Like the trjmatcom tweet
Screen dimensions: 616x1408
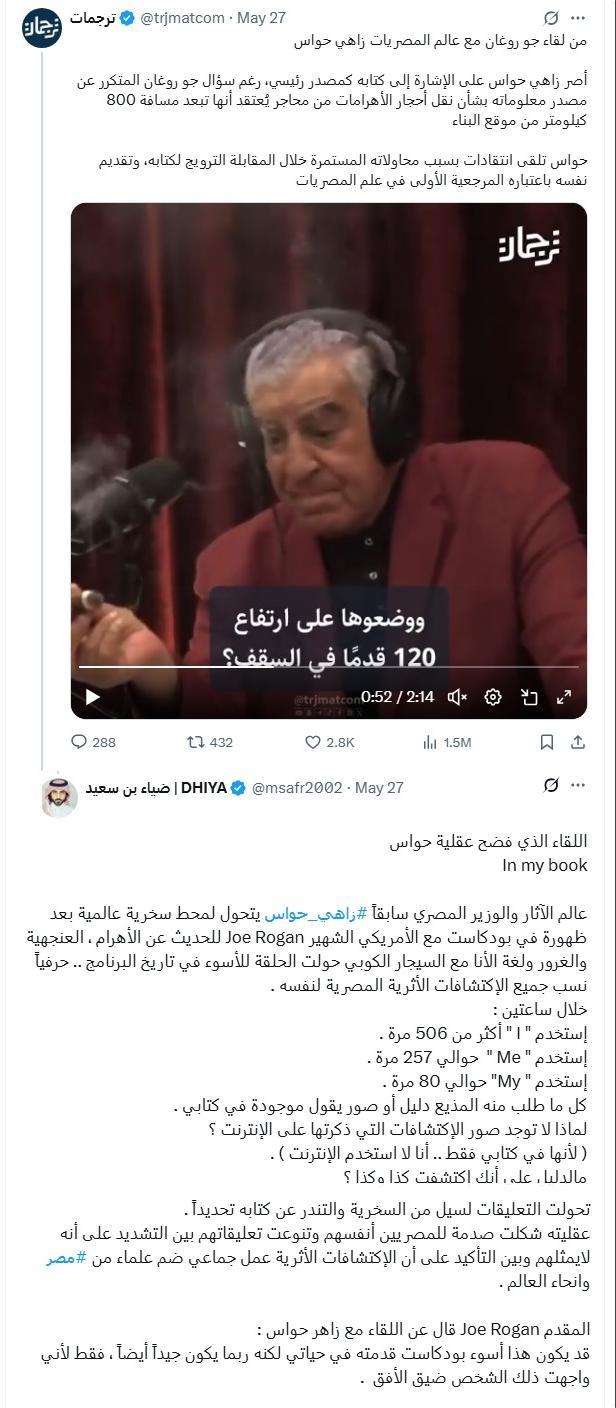click(x=329, y=742)
